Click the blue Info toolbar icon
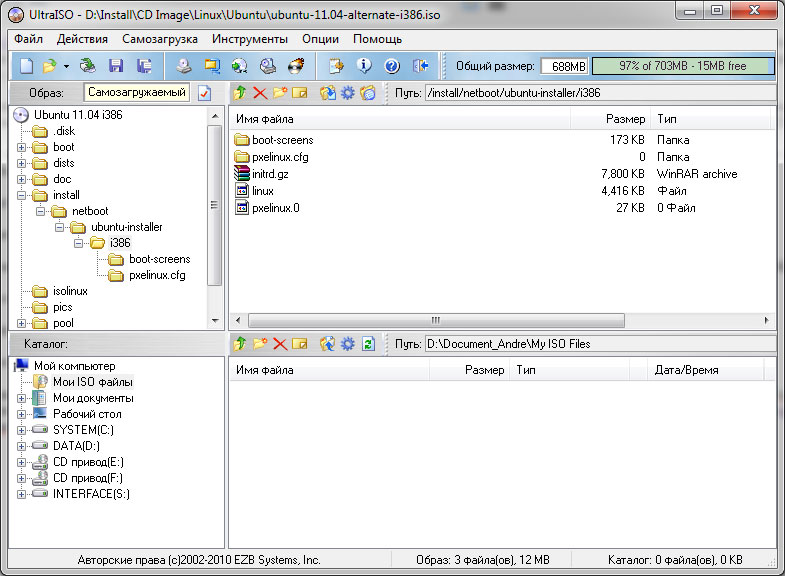This screenshot has width=785, height=576. 365,66
